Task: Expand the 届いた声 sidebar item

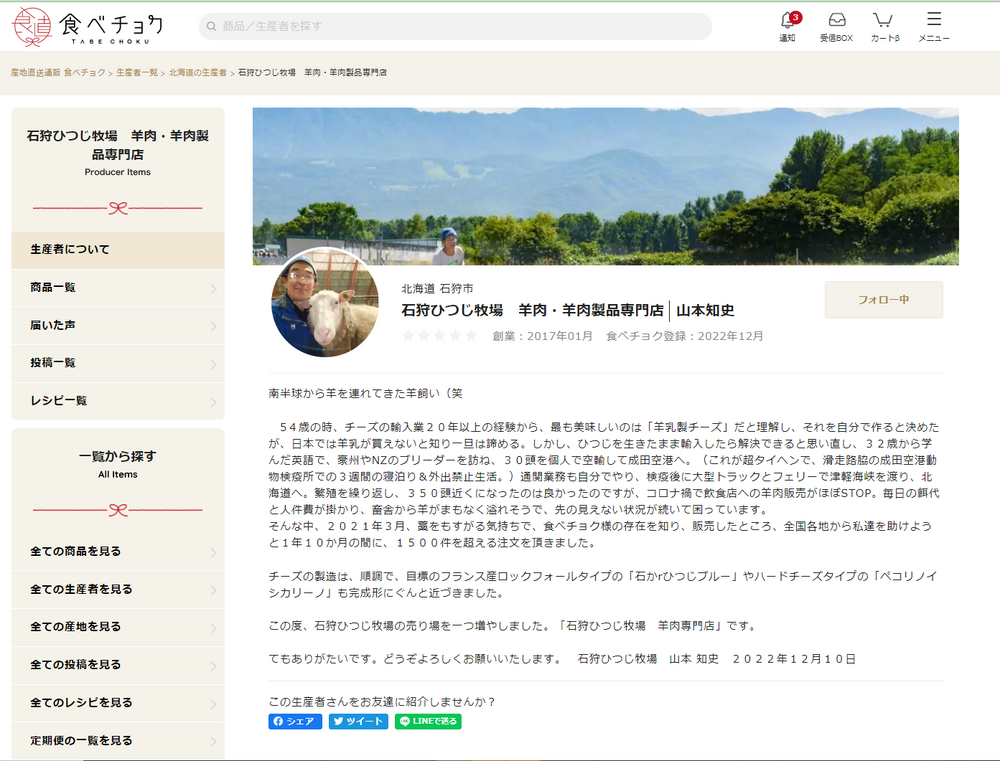Action: [118, 326]
